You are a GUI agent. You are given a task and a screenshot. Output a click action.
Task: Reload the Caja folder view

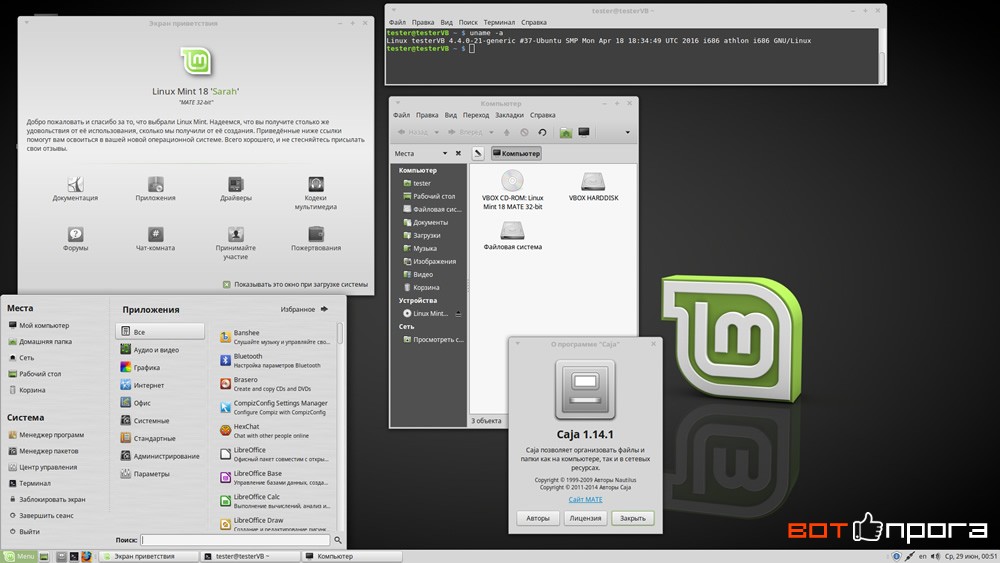pos(542,133)
